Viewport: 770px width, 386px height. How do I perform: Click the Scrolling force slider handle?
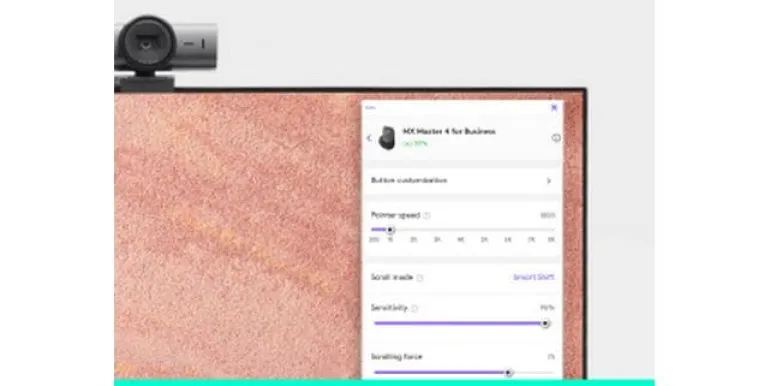pyautogui.click(x=509, y=373)
